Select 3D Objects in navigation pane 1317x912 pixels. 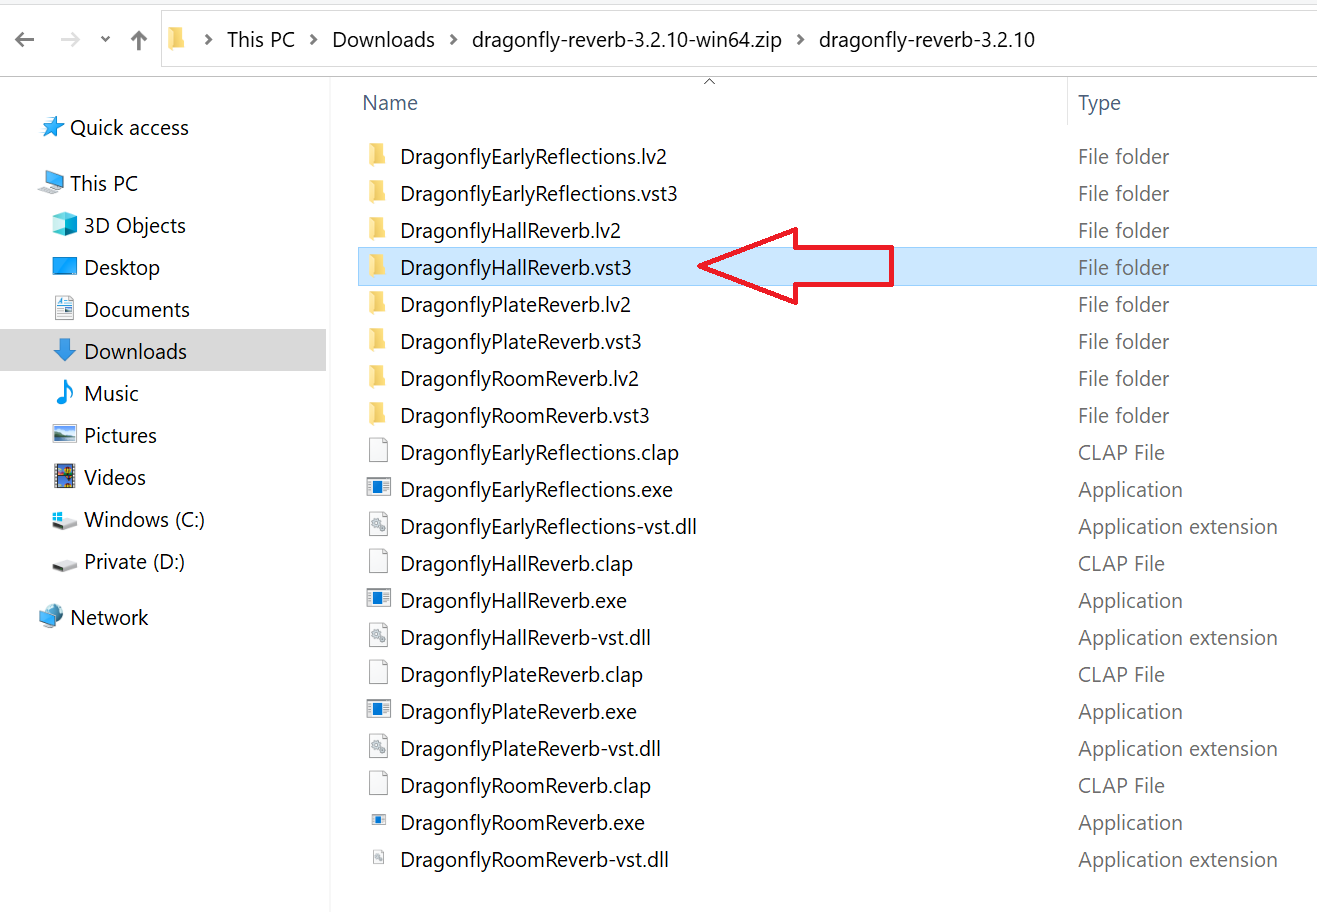(134, 225)
